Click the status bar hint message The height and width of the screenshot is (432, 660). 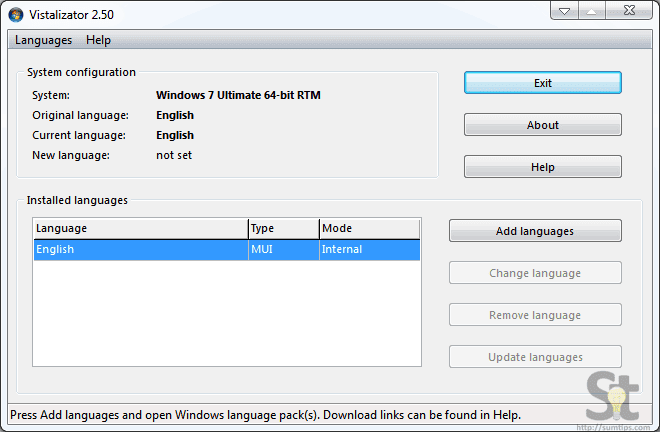pos(266,415)
